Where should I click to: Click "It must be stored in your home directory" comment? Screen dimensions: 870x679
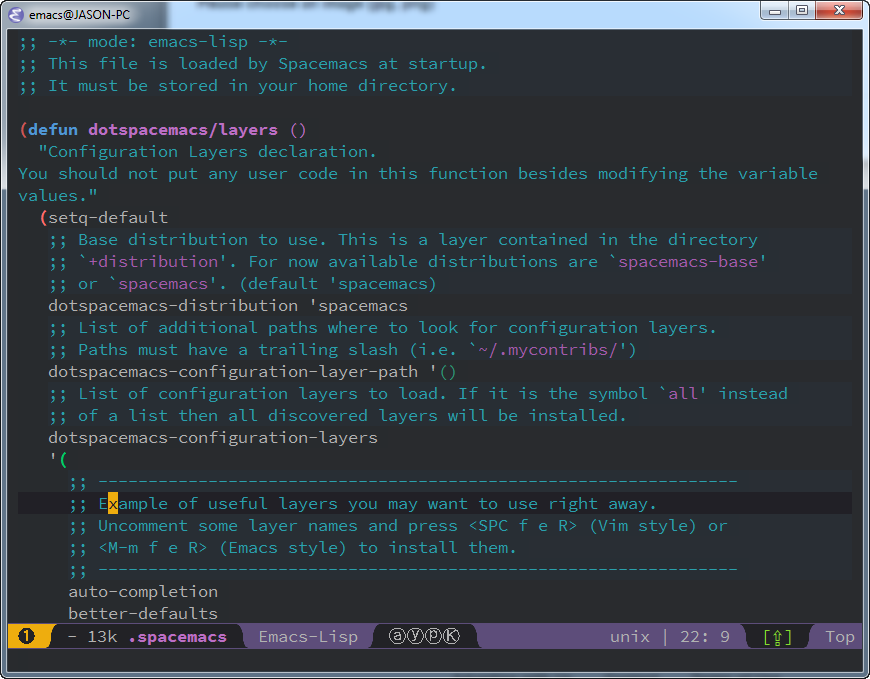[237, 86]
